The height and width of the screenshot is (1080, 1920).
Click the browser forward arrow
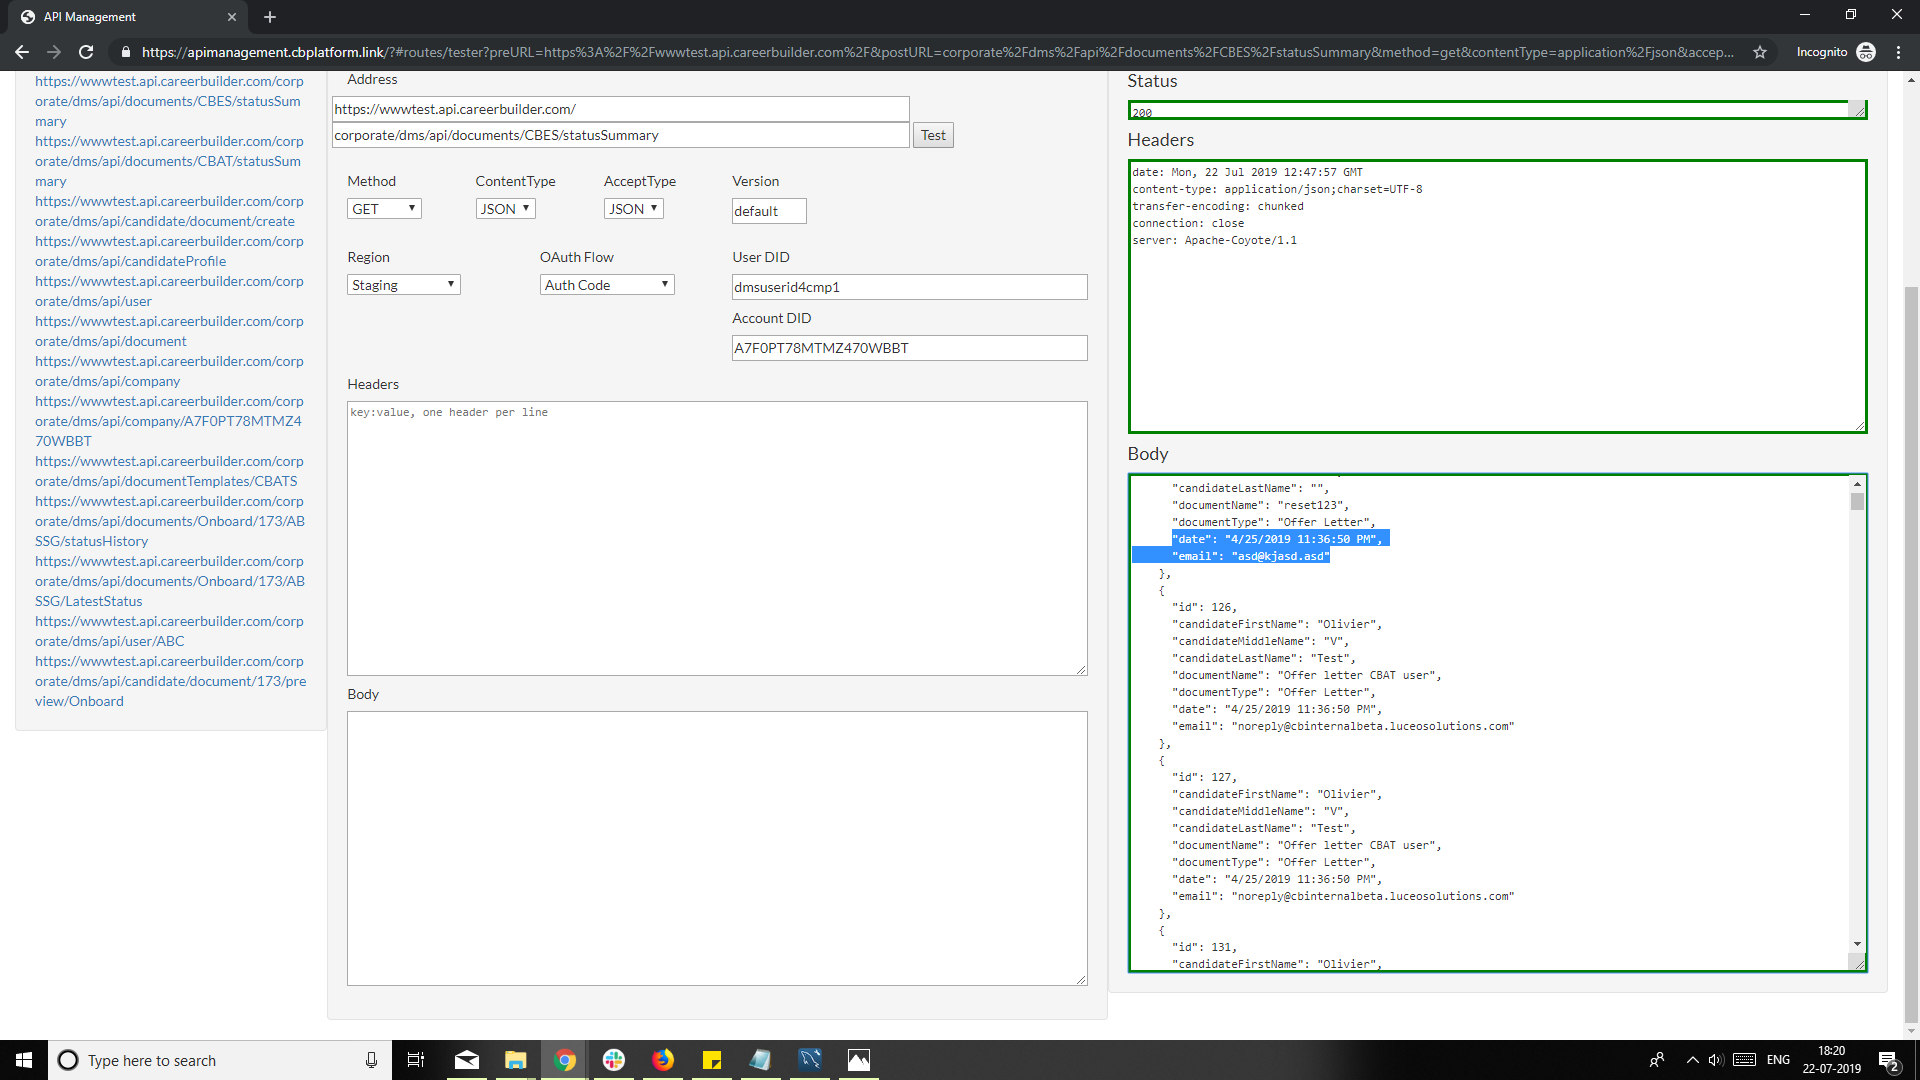tap(53, 52)
